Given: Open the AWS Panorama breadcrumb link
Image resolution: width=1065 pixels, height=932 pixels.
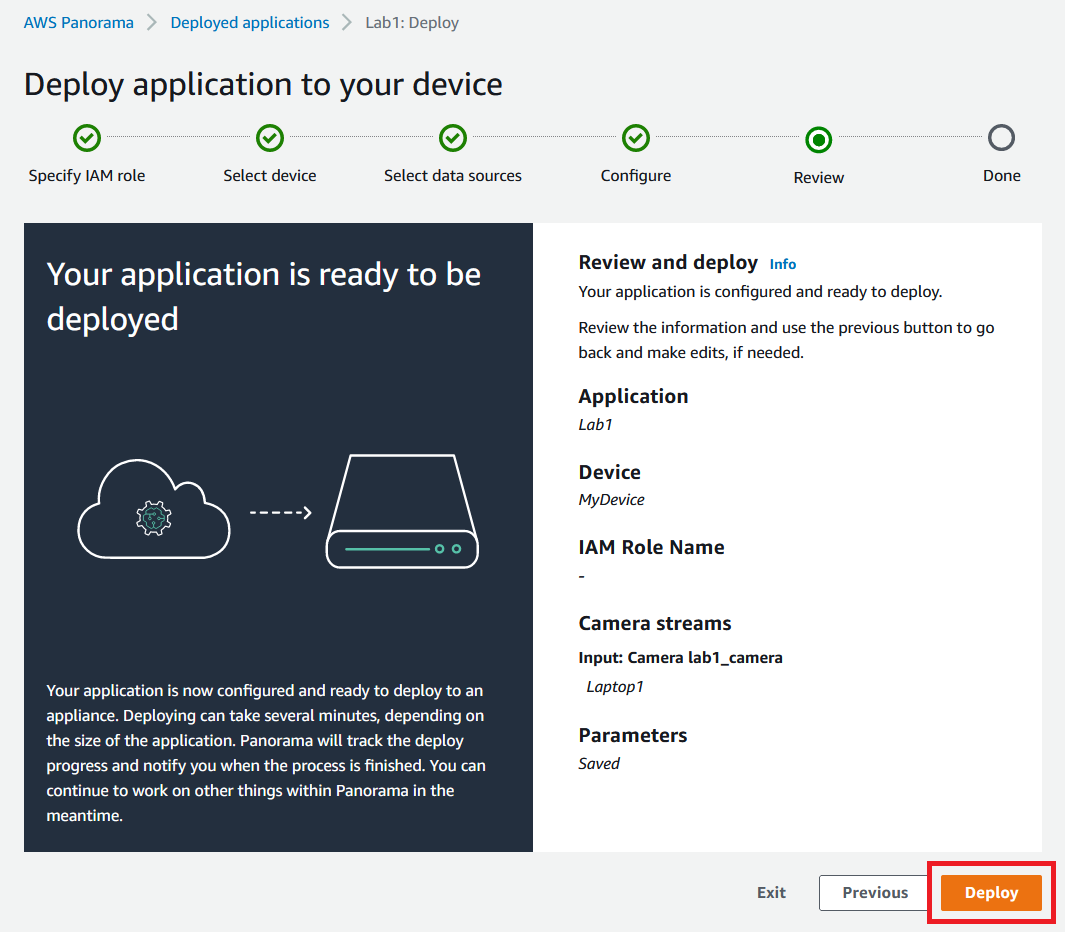Looking at the screenshot, I should [79, 22].
